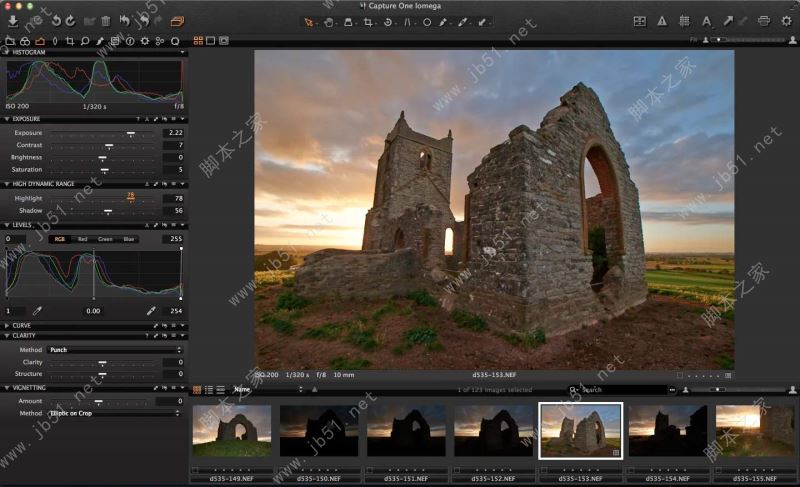Collapse the Levels panel
Image resolution: width=800 pixels, height=487 pixels.
(7, 225)
